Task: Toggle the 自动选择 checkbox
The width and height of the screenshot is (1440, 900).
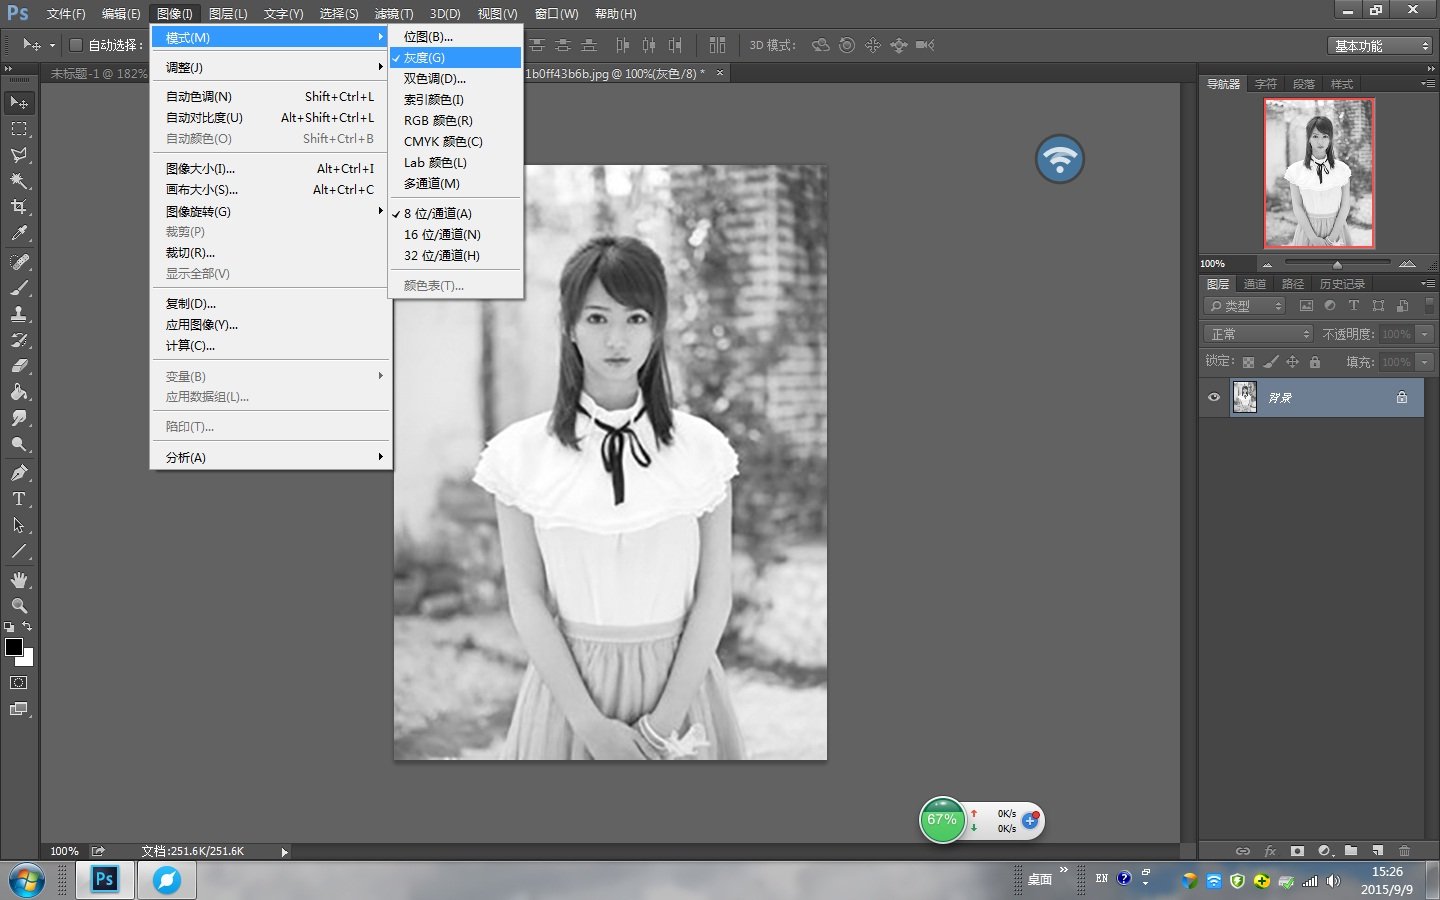Action: pos(75,45)
